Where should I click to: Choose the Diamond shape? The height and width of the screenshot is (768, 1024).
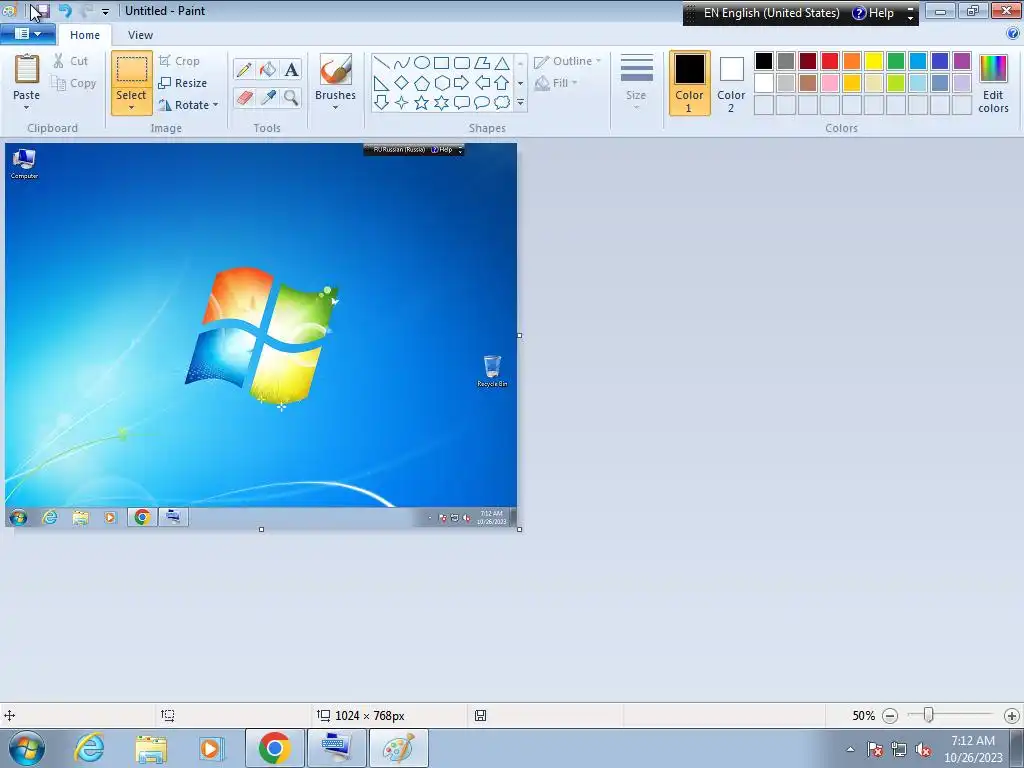click(402, 83)
